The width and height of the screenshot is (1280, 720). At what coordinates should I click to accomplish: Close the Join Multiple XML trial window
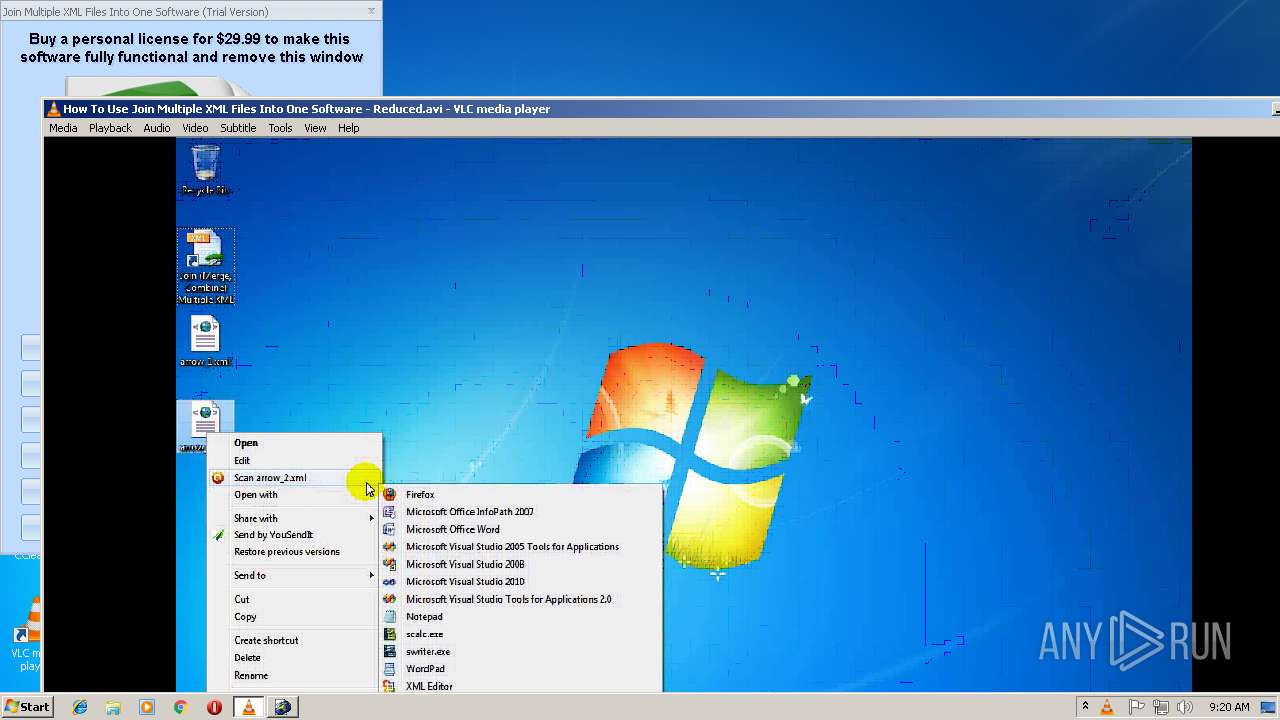tap(372, 11)
